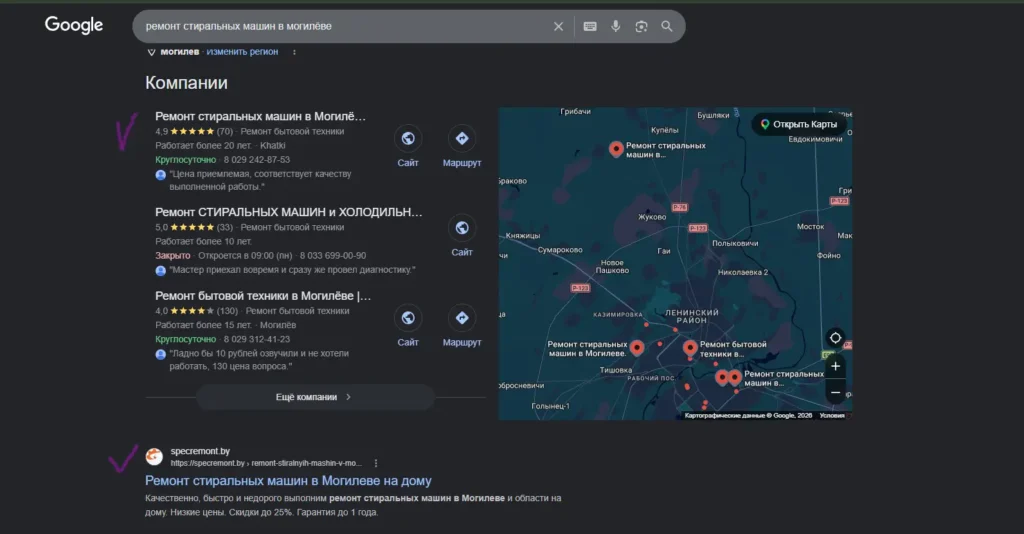Click the Закрыто status text
This screenshot has height=534, width=1024.
(172, 255)
